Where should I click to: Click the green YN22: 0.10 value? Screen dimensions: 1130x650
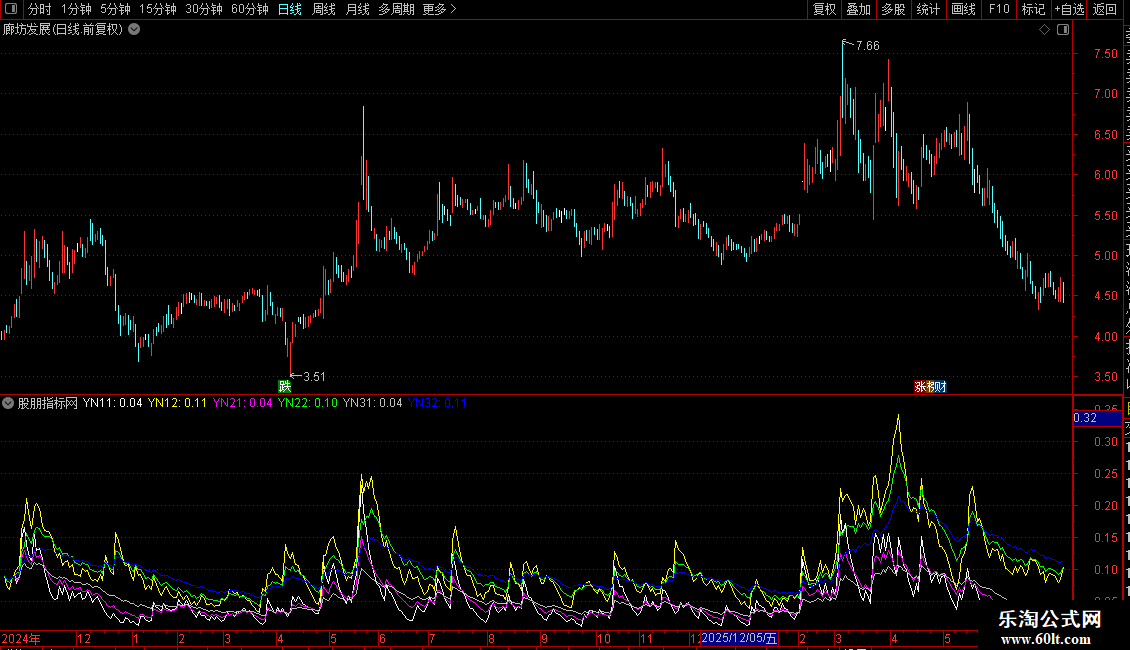pos(308,403)
